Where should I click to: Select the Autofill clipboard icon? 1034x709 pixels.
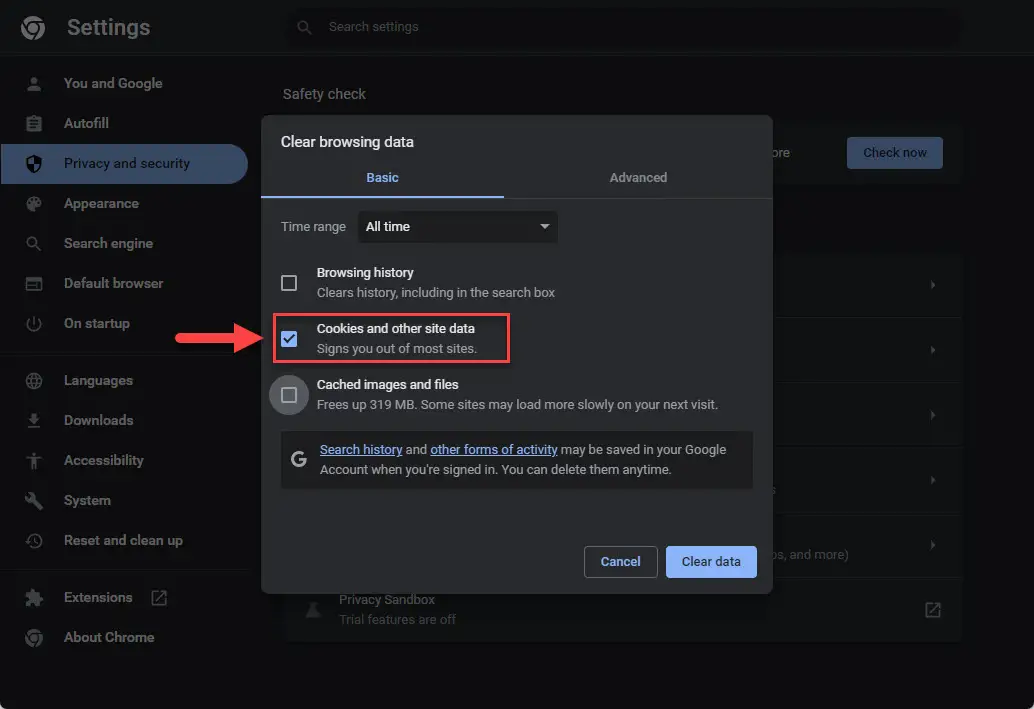34,124
